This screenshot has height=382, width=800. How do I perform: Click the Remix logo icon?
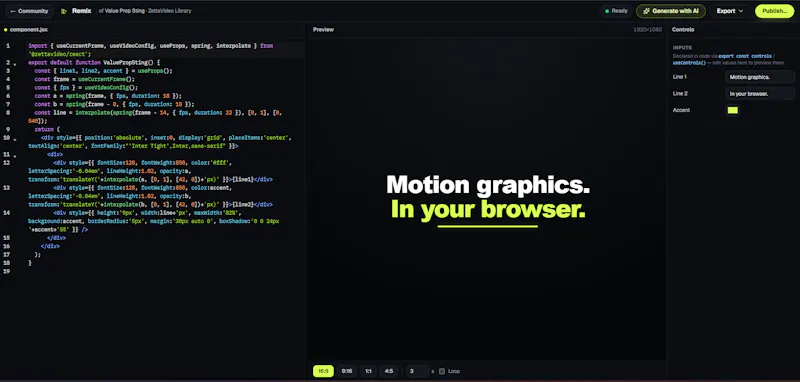tap(64, 11)
